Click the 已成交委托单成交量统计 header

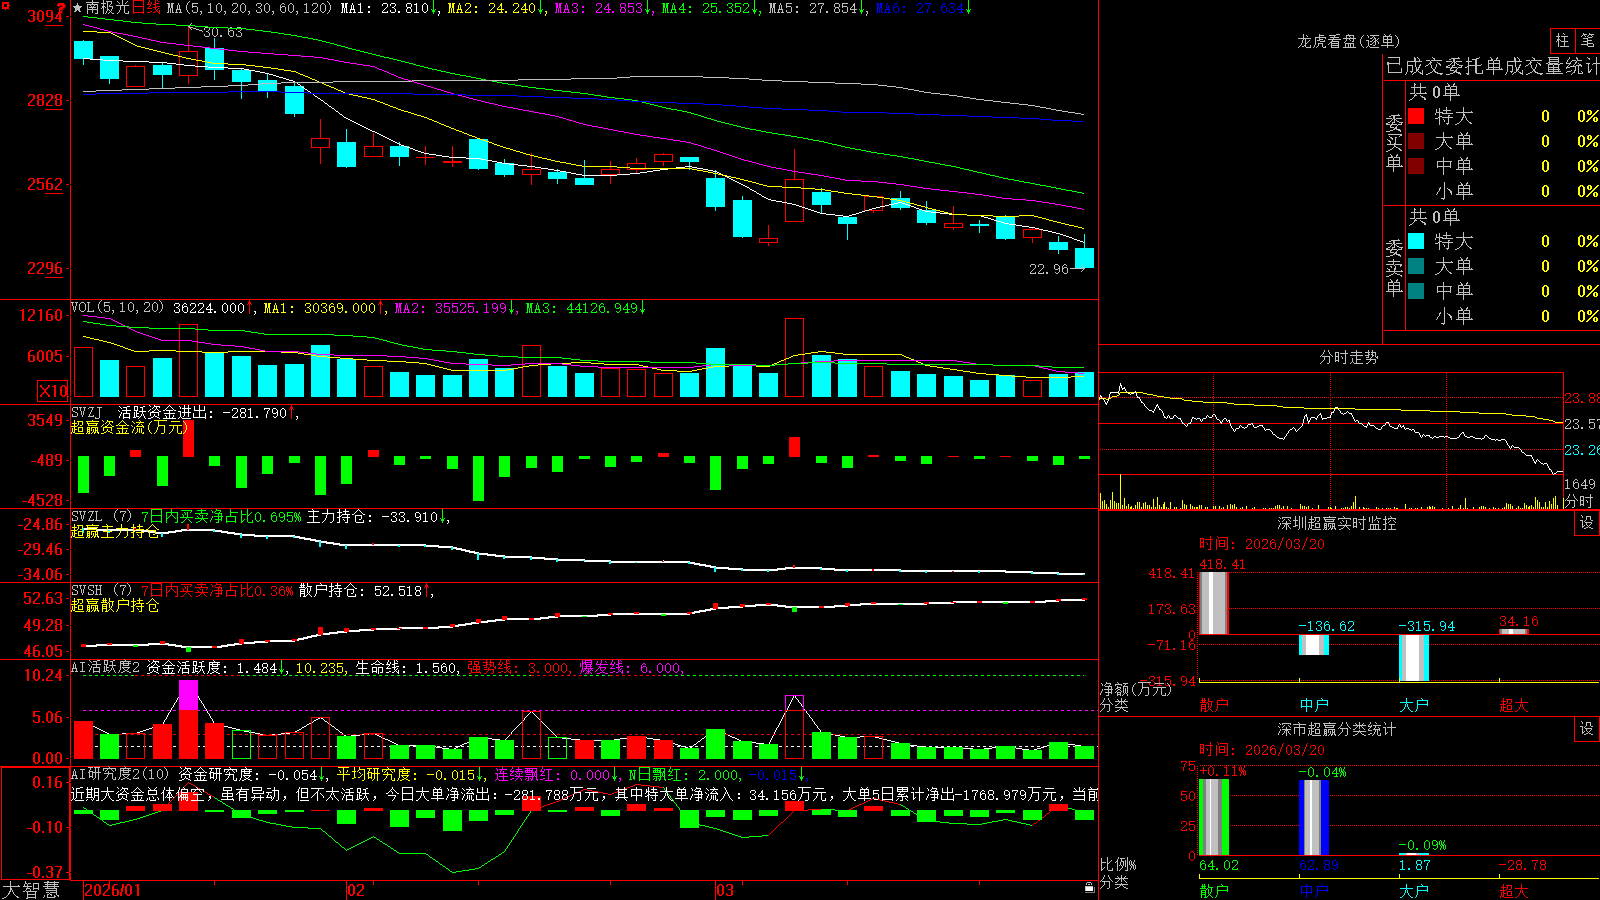point(1492,66)
